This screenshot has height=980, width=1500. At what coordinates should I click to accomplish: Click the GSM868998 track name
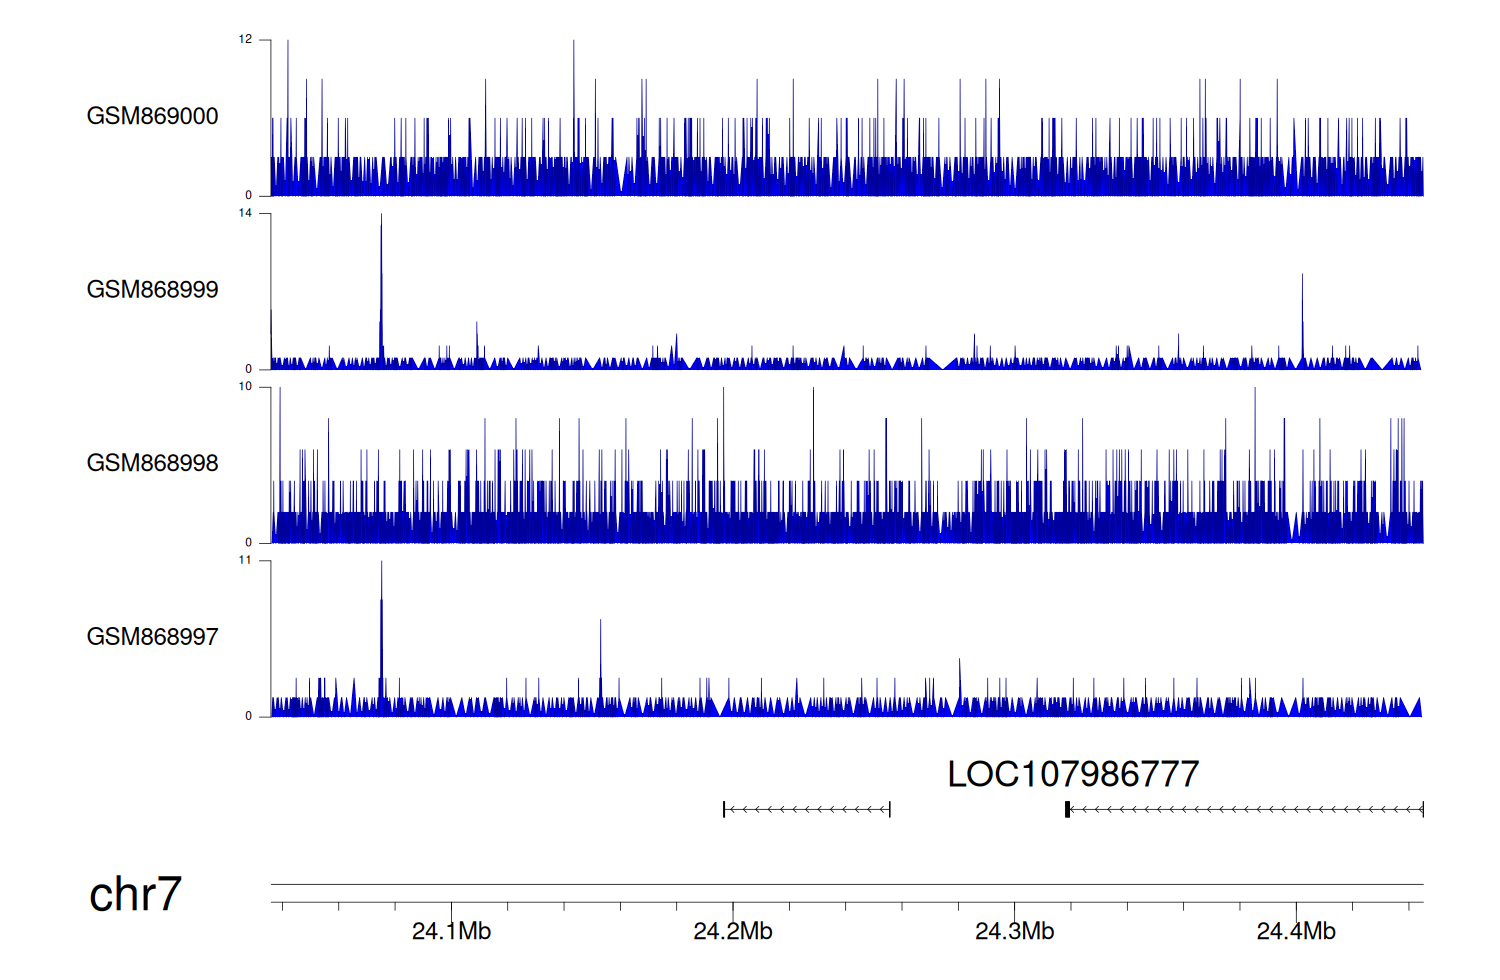pyautogui.click(x=152, y=463)
